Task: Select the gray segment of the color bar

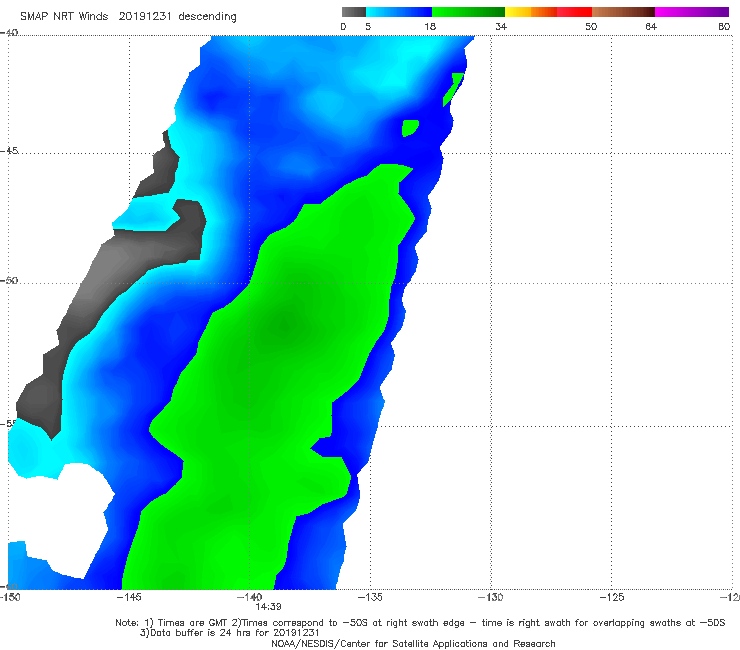Action: click(x=353, y=12)
